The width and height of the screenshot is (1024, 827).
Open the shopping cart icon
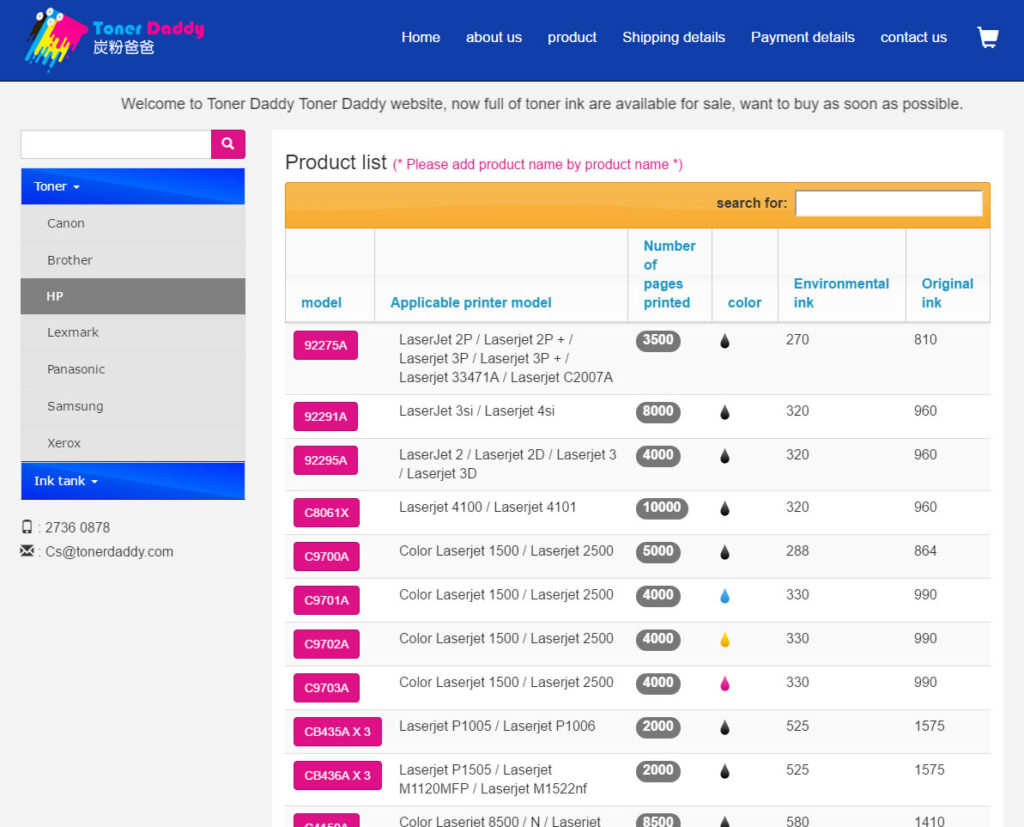tap(987, 38)
